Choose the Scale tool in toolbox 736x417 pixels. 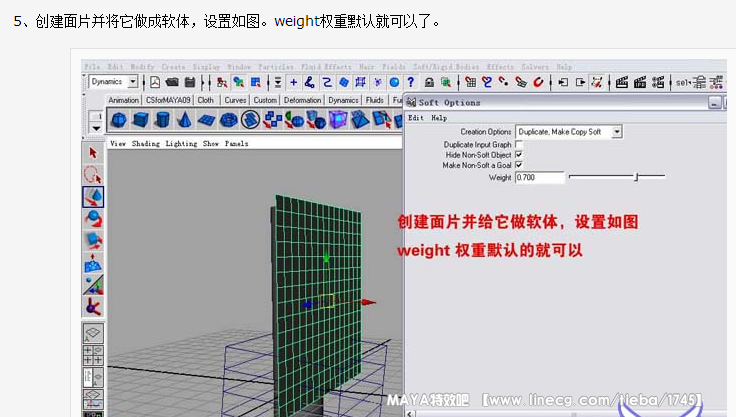93,240
